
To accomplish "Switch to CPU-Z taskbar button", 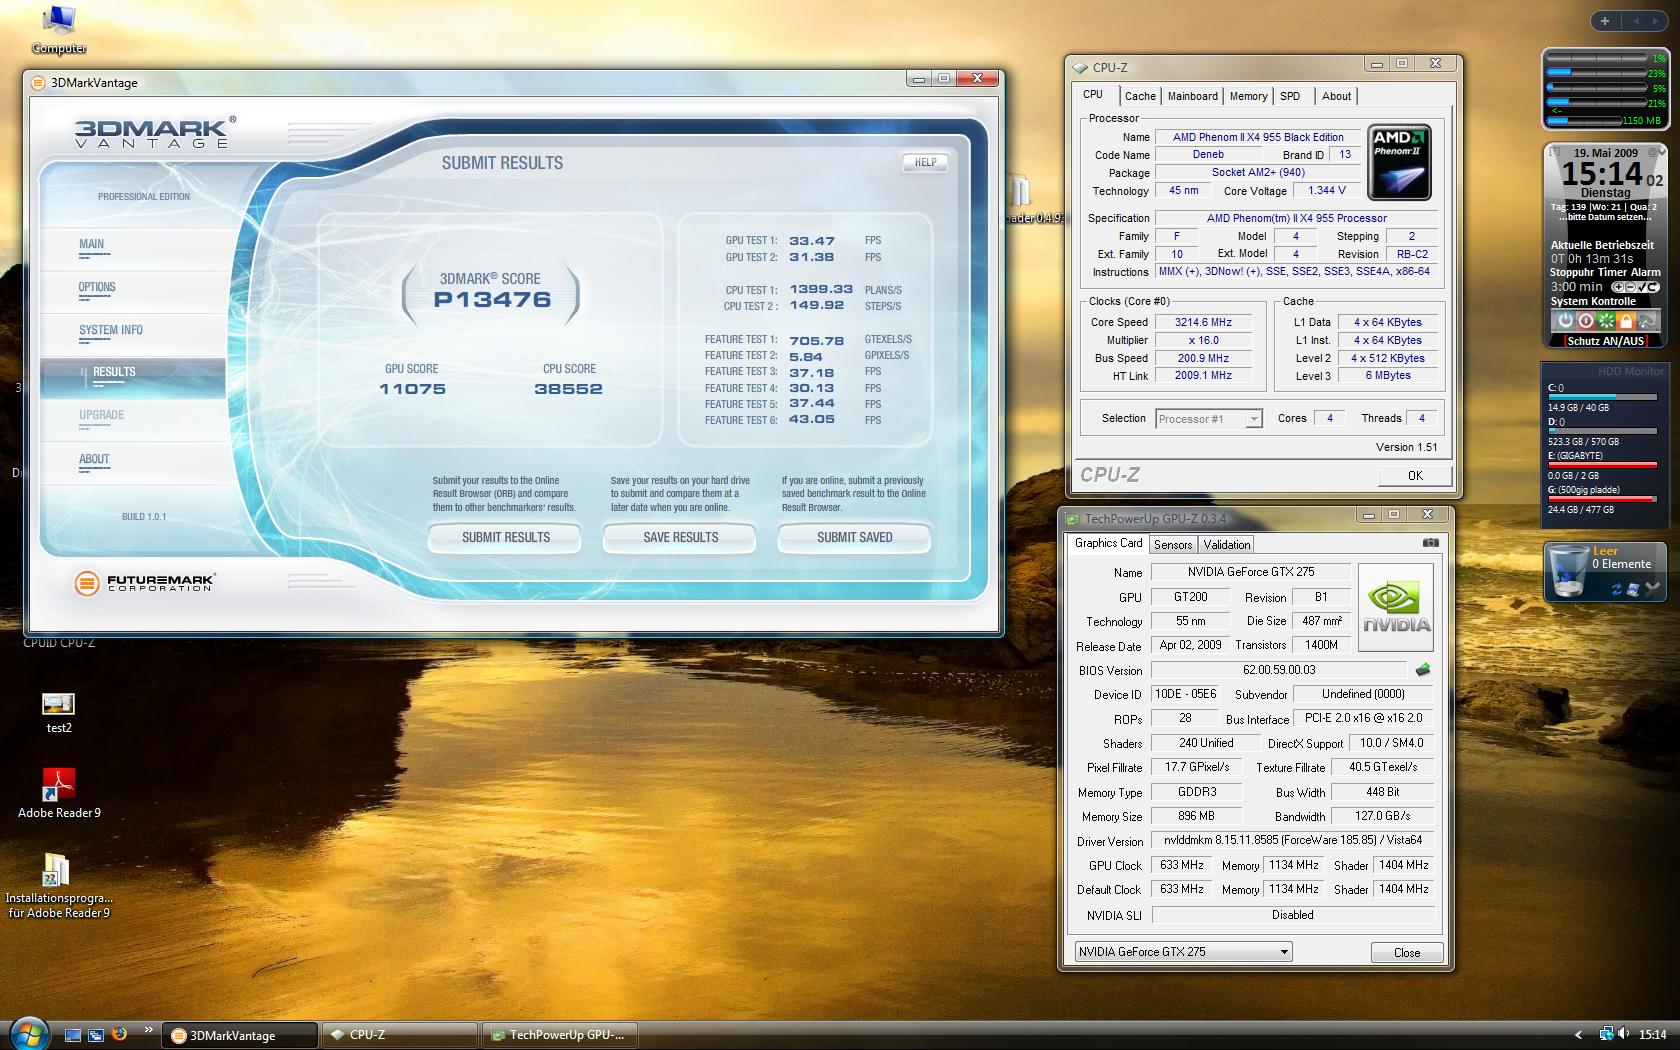I will pyautogui.click(x=400, y=1035).
